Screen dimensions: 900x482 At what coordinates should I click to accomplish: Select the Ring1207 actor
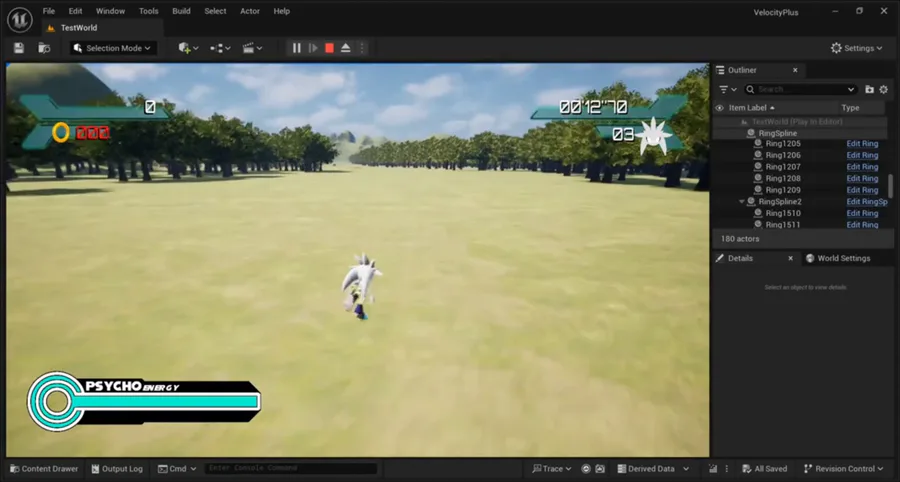(783, 167)
